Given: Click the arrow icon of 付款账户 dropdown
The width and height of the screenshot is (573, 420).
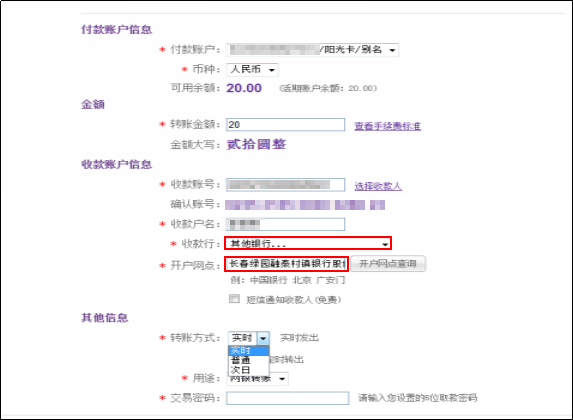Looking at the screenshot, I should pyautogui.click(x=392, y=50).
